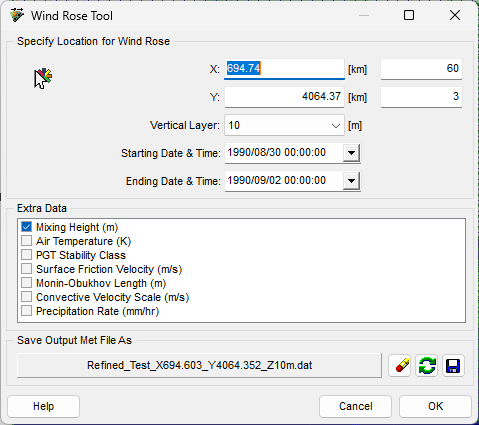Maximize the Wind Rose Tool window
Viewport: 479px width, 425px height.
click(x=409, y=15)
